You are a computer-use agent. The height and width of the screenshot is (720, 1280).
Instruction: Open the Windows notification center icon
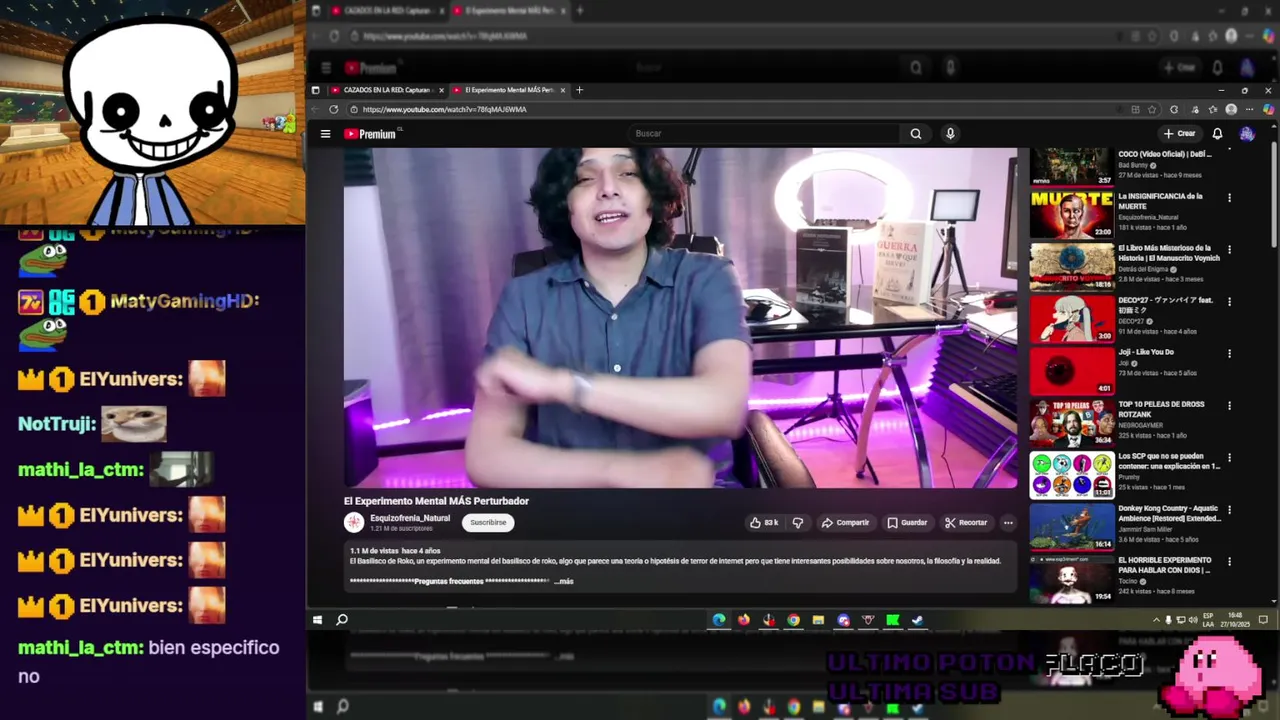coord(1265,619)
